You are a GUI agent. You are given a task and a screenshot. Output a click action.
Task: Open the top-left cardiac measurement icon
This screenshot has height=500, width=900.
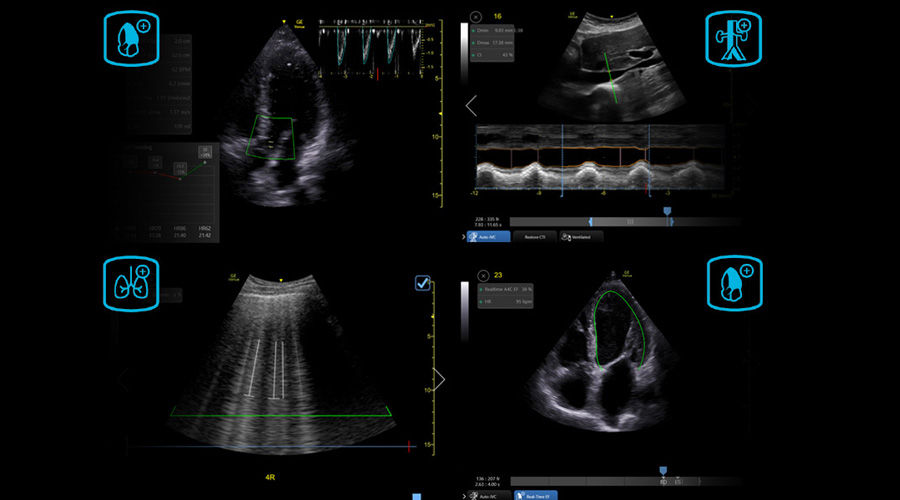tap(130, 40)
